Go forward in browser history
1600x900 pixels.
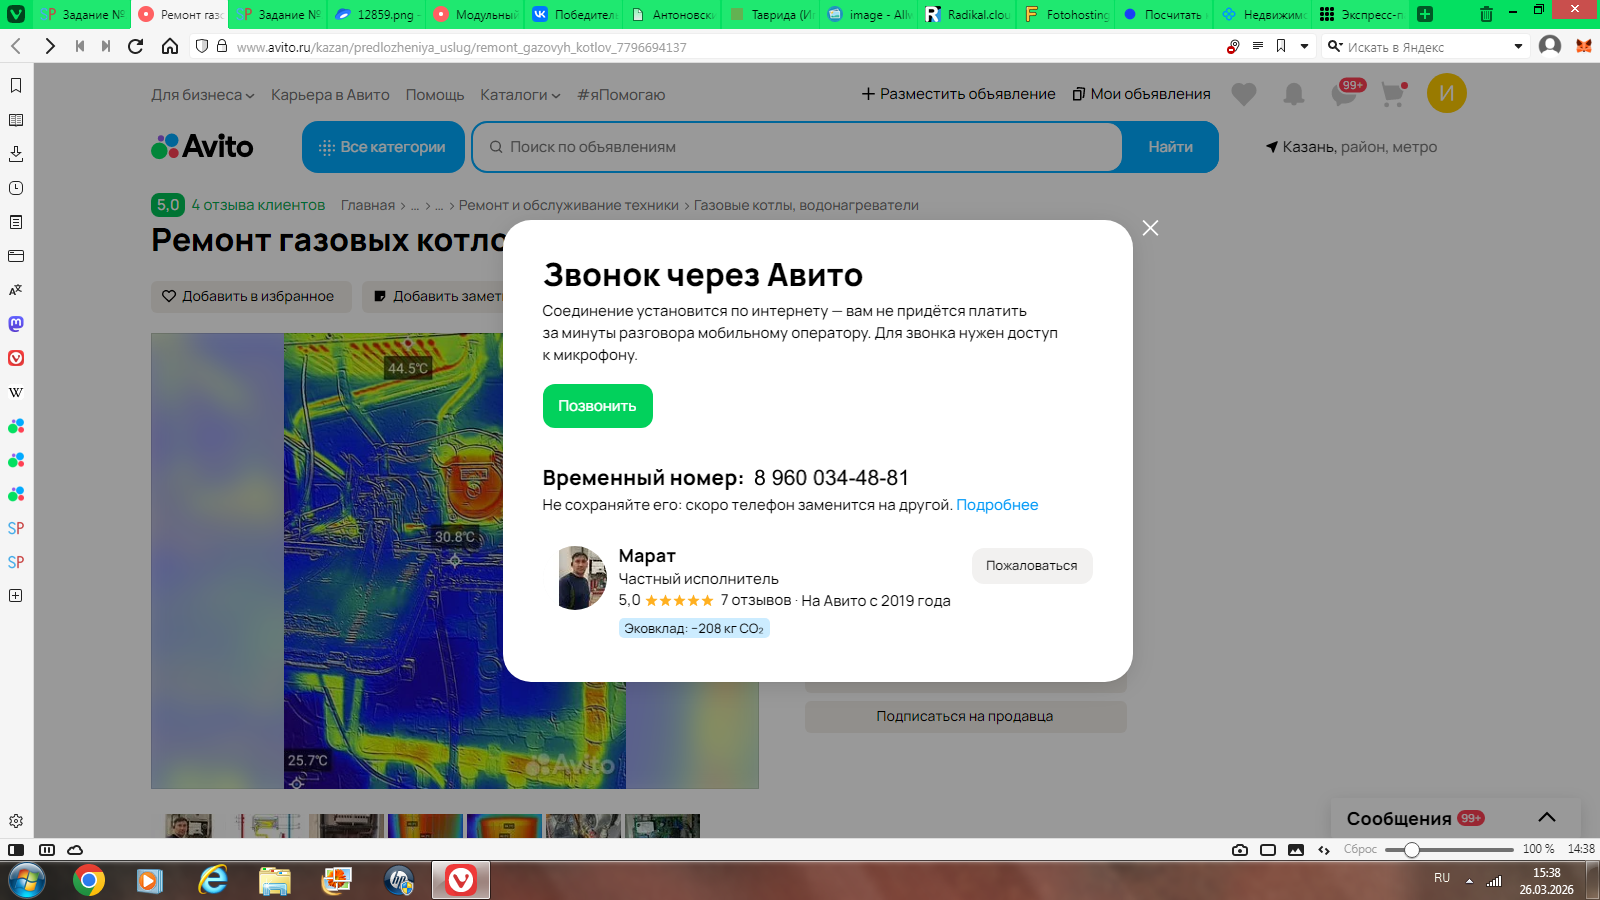50,46
